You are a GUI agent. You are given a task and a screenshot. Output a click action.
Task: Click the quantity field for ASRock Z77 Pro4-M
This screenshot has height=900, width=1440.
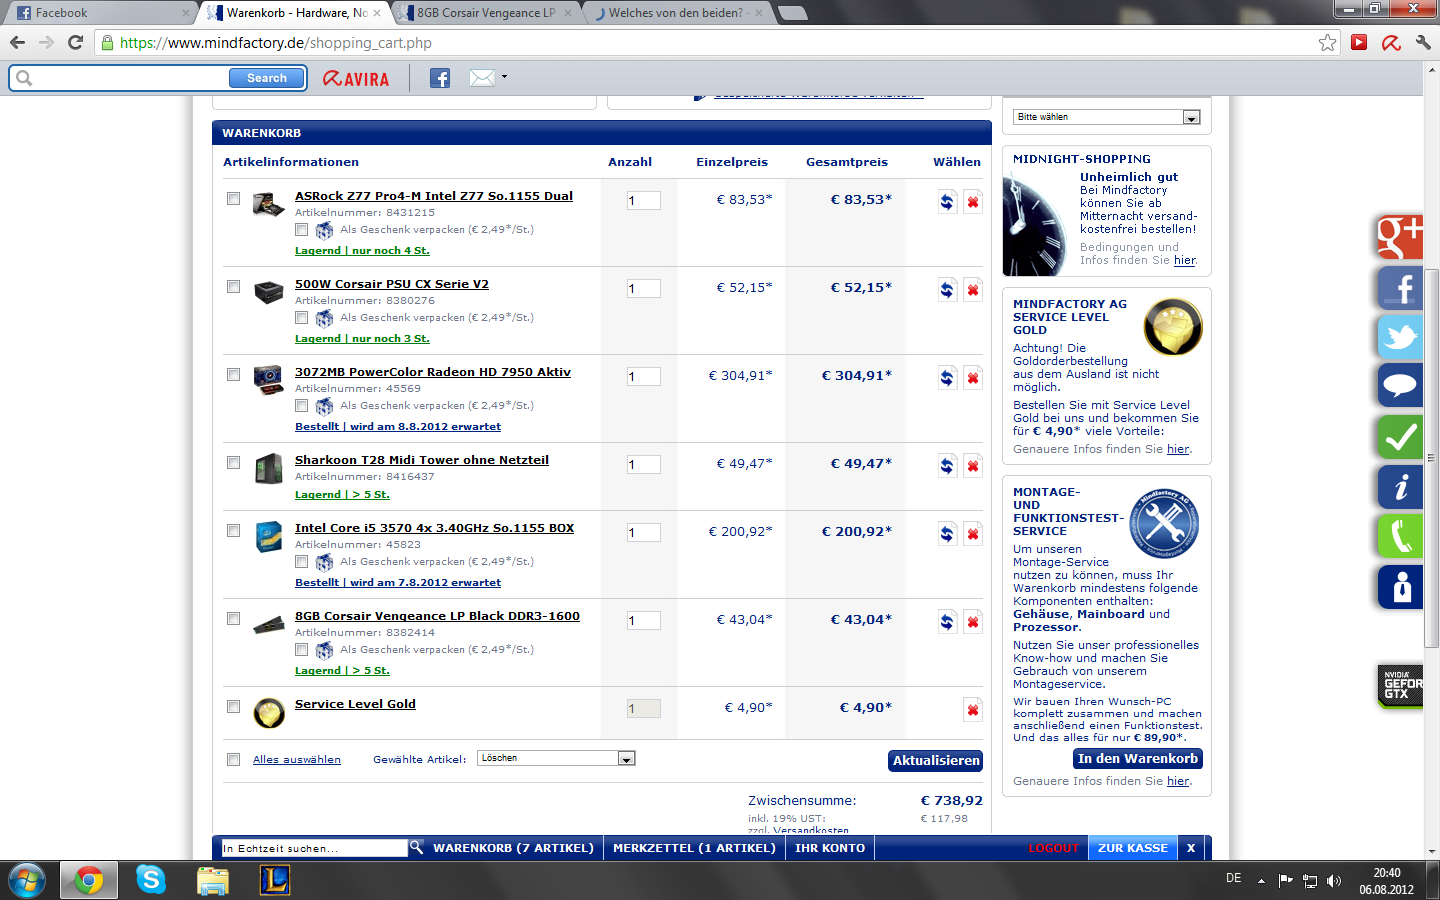tap(643, 200)
